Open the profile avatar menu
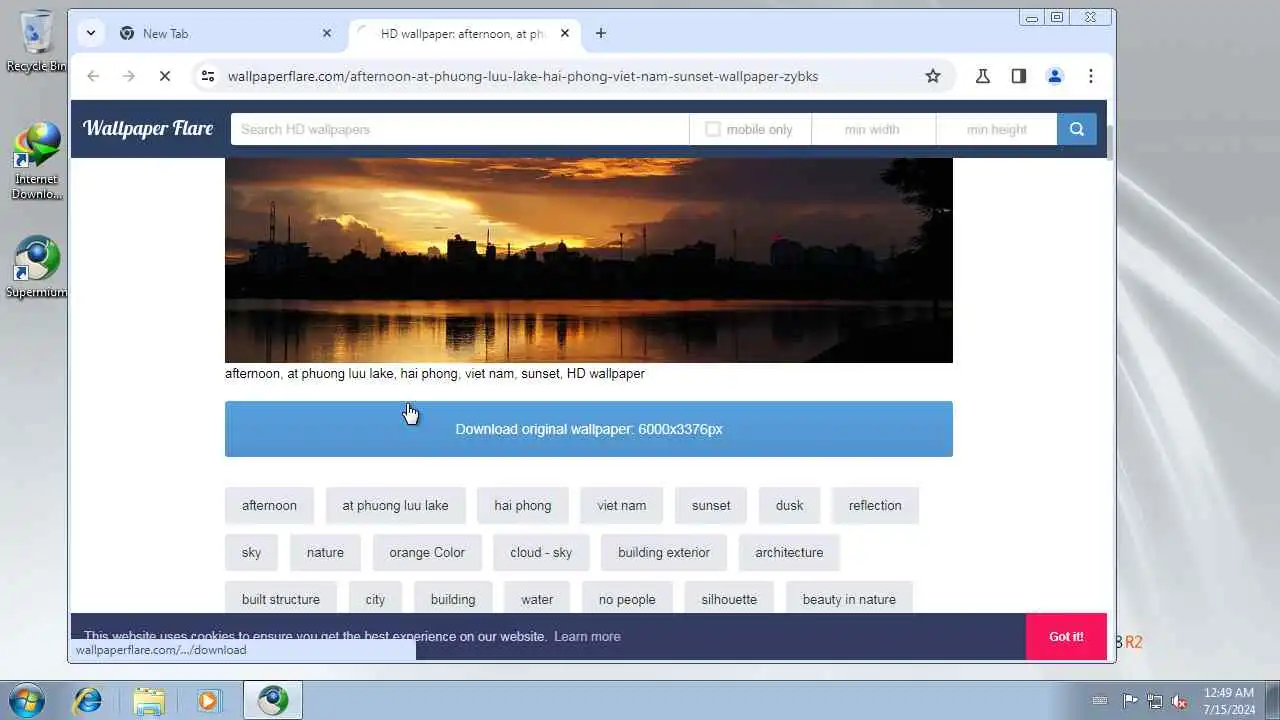This screenshot has width=1280, height=720. click(1055, 76)
